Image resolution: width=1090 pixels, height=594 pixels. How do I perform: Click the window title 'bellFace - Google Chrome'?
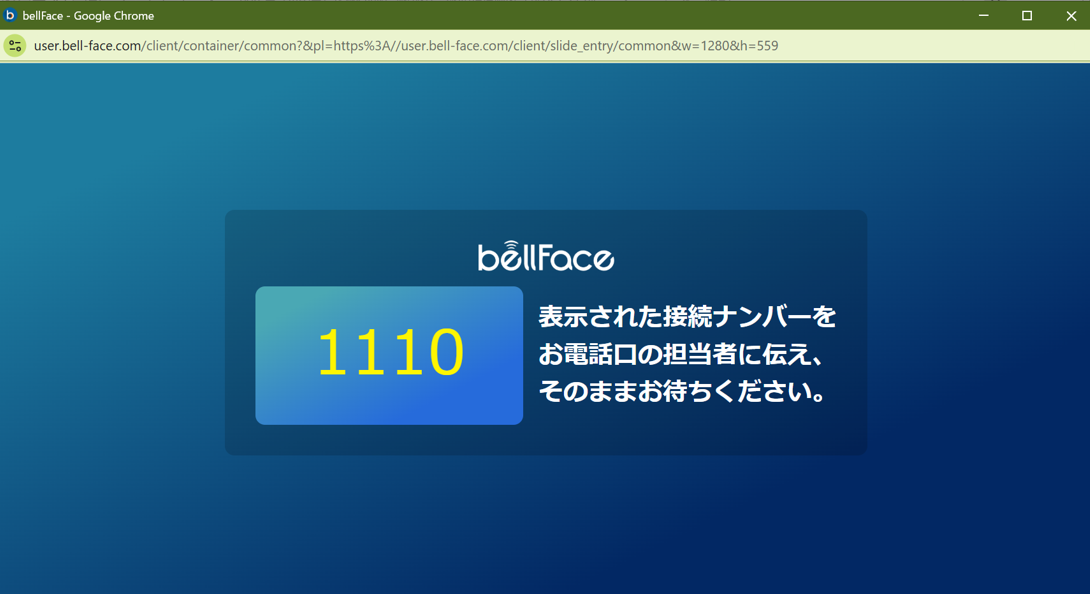(88, 15)
